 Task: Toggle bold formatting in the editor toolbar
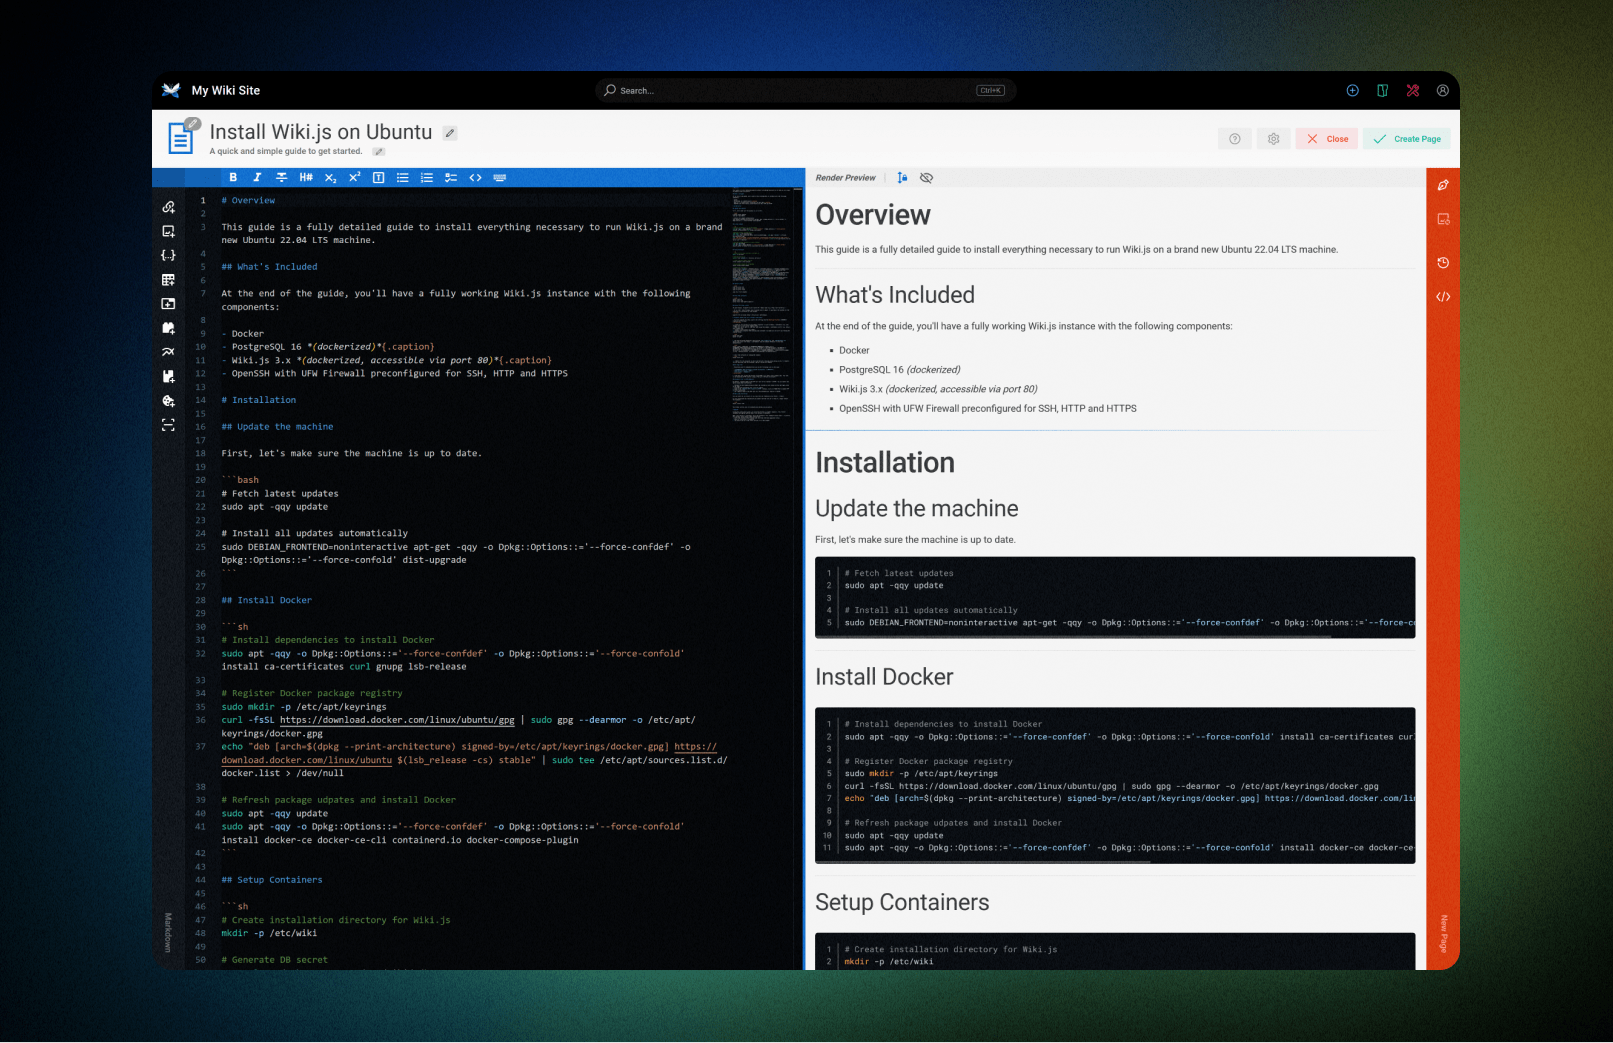(x=233, y=177)
